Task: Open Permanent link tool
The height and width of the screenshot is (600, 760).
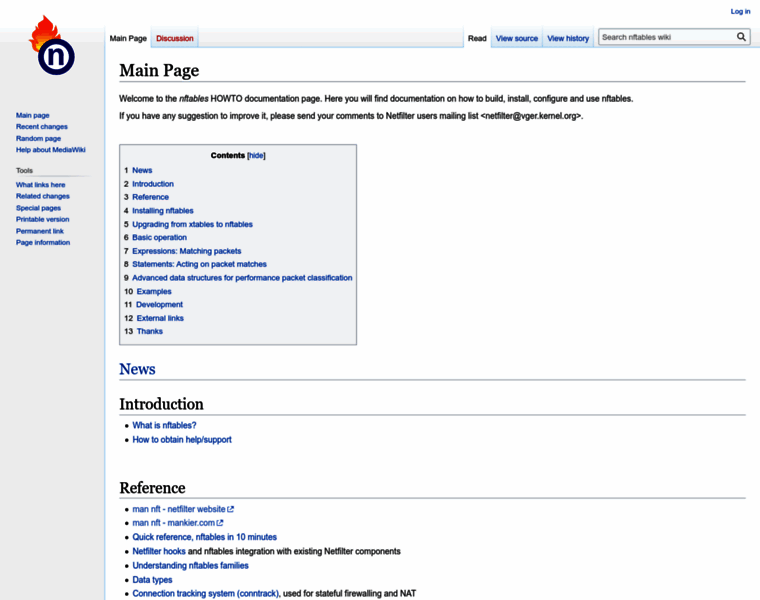Action: pos(40,231)
